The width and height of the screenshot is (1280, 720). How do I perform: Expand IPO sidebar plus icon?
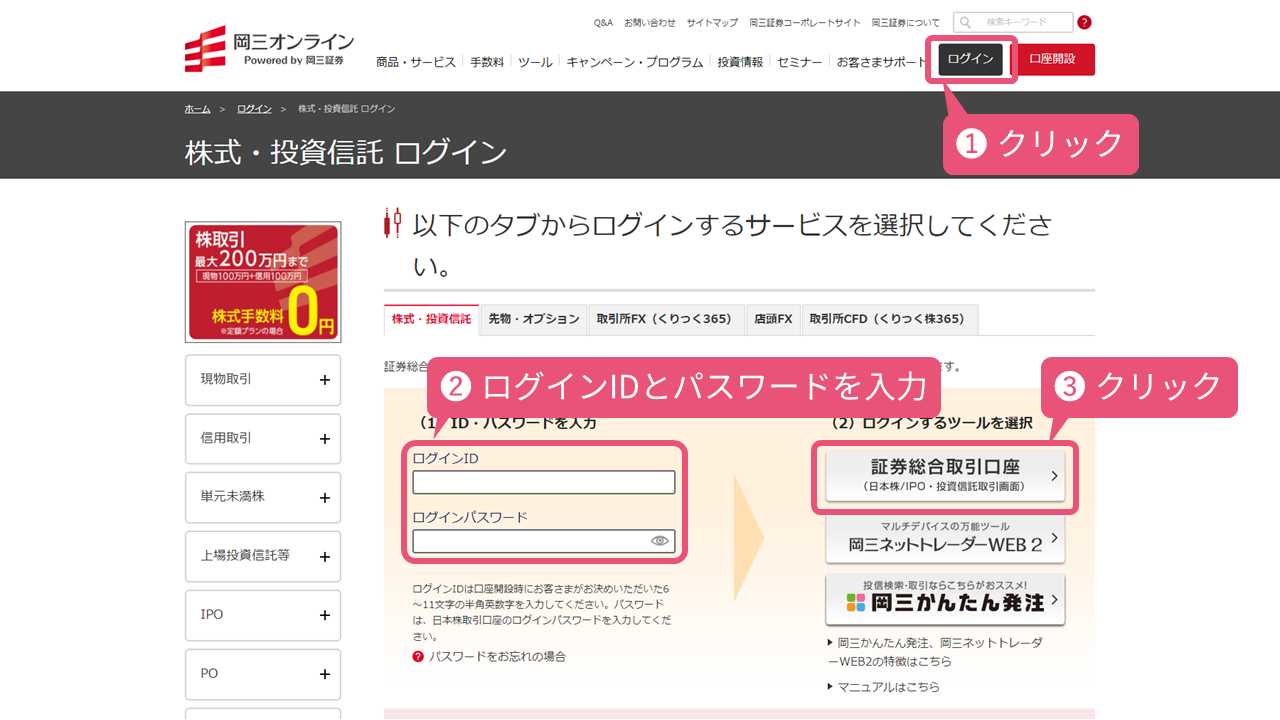coord(324,616)
